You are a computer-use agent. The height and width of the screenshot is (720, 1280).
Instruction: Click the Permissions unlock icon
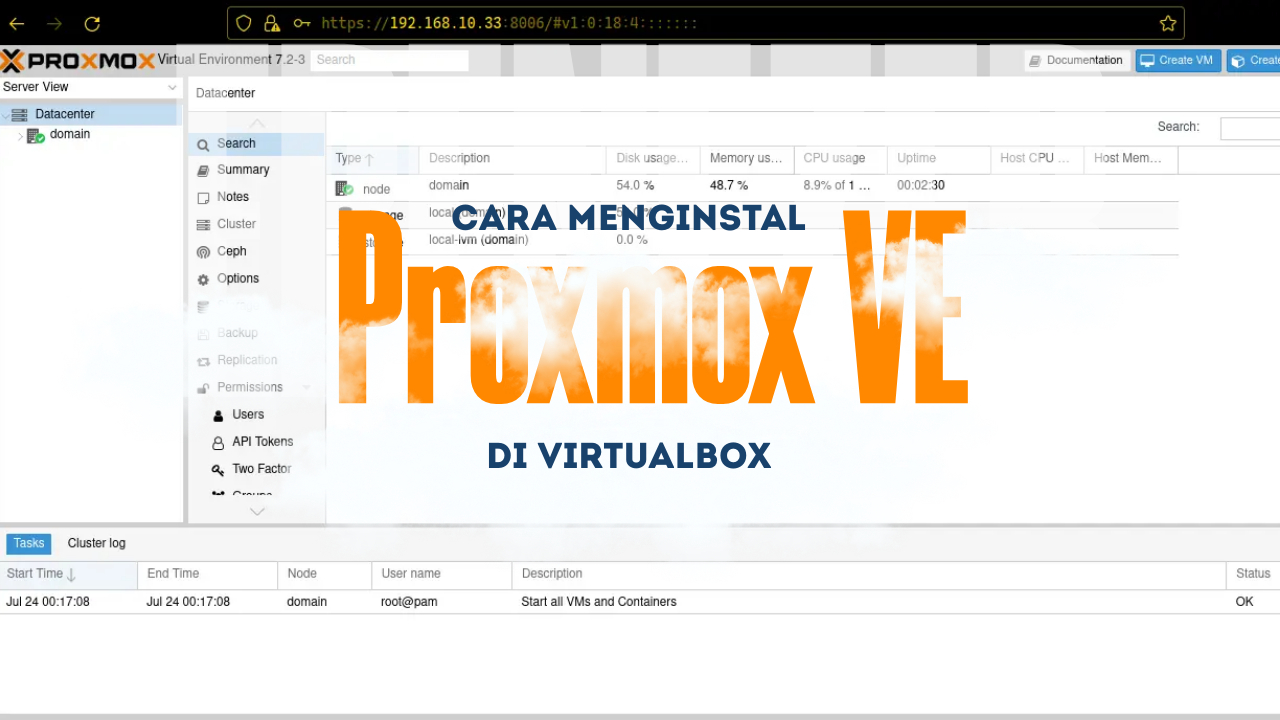(x=203, y=388)
